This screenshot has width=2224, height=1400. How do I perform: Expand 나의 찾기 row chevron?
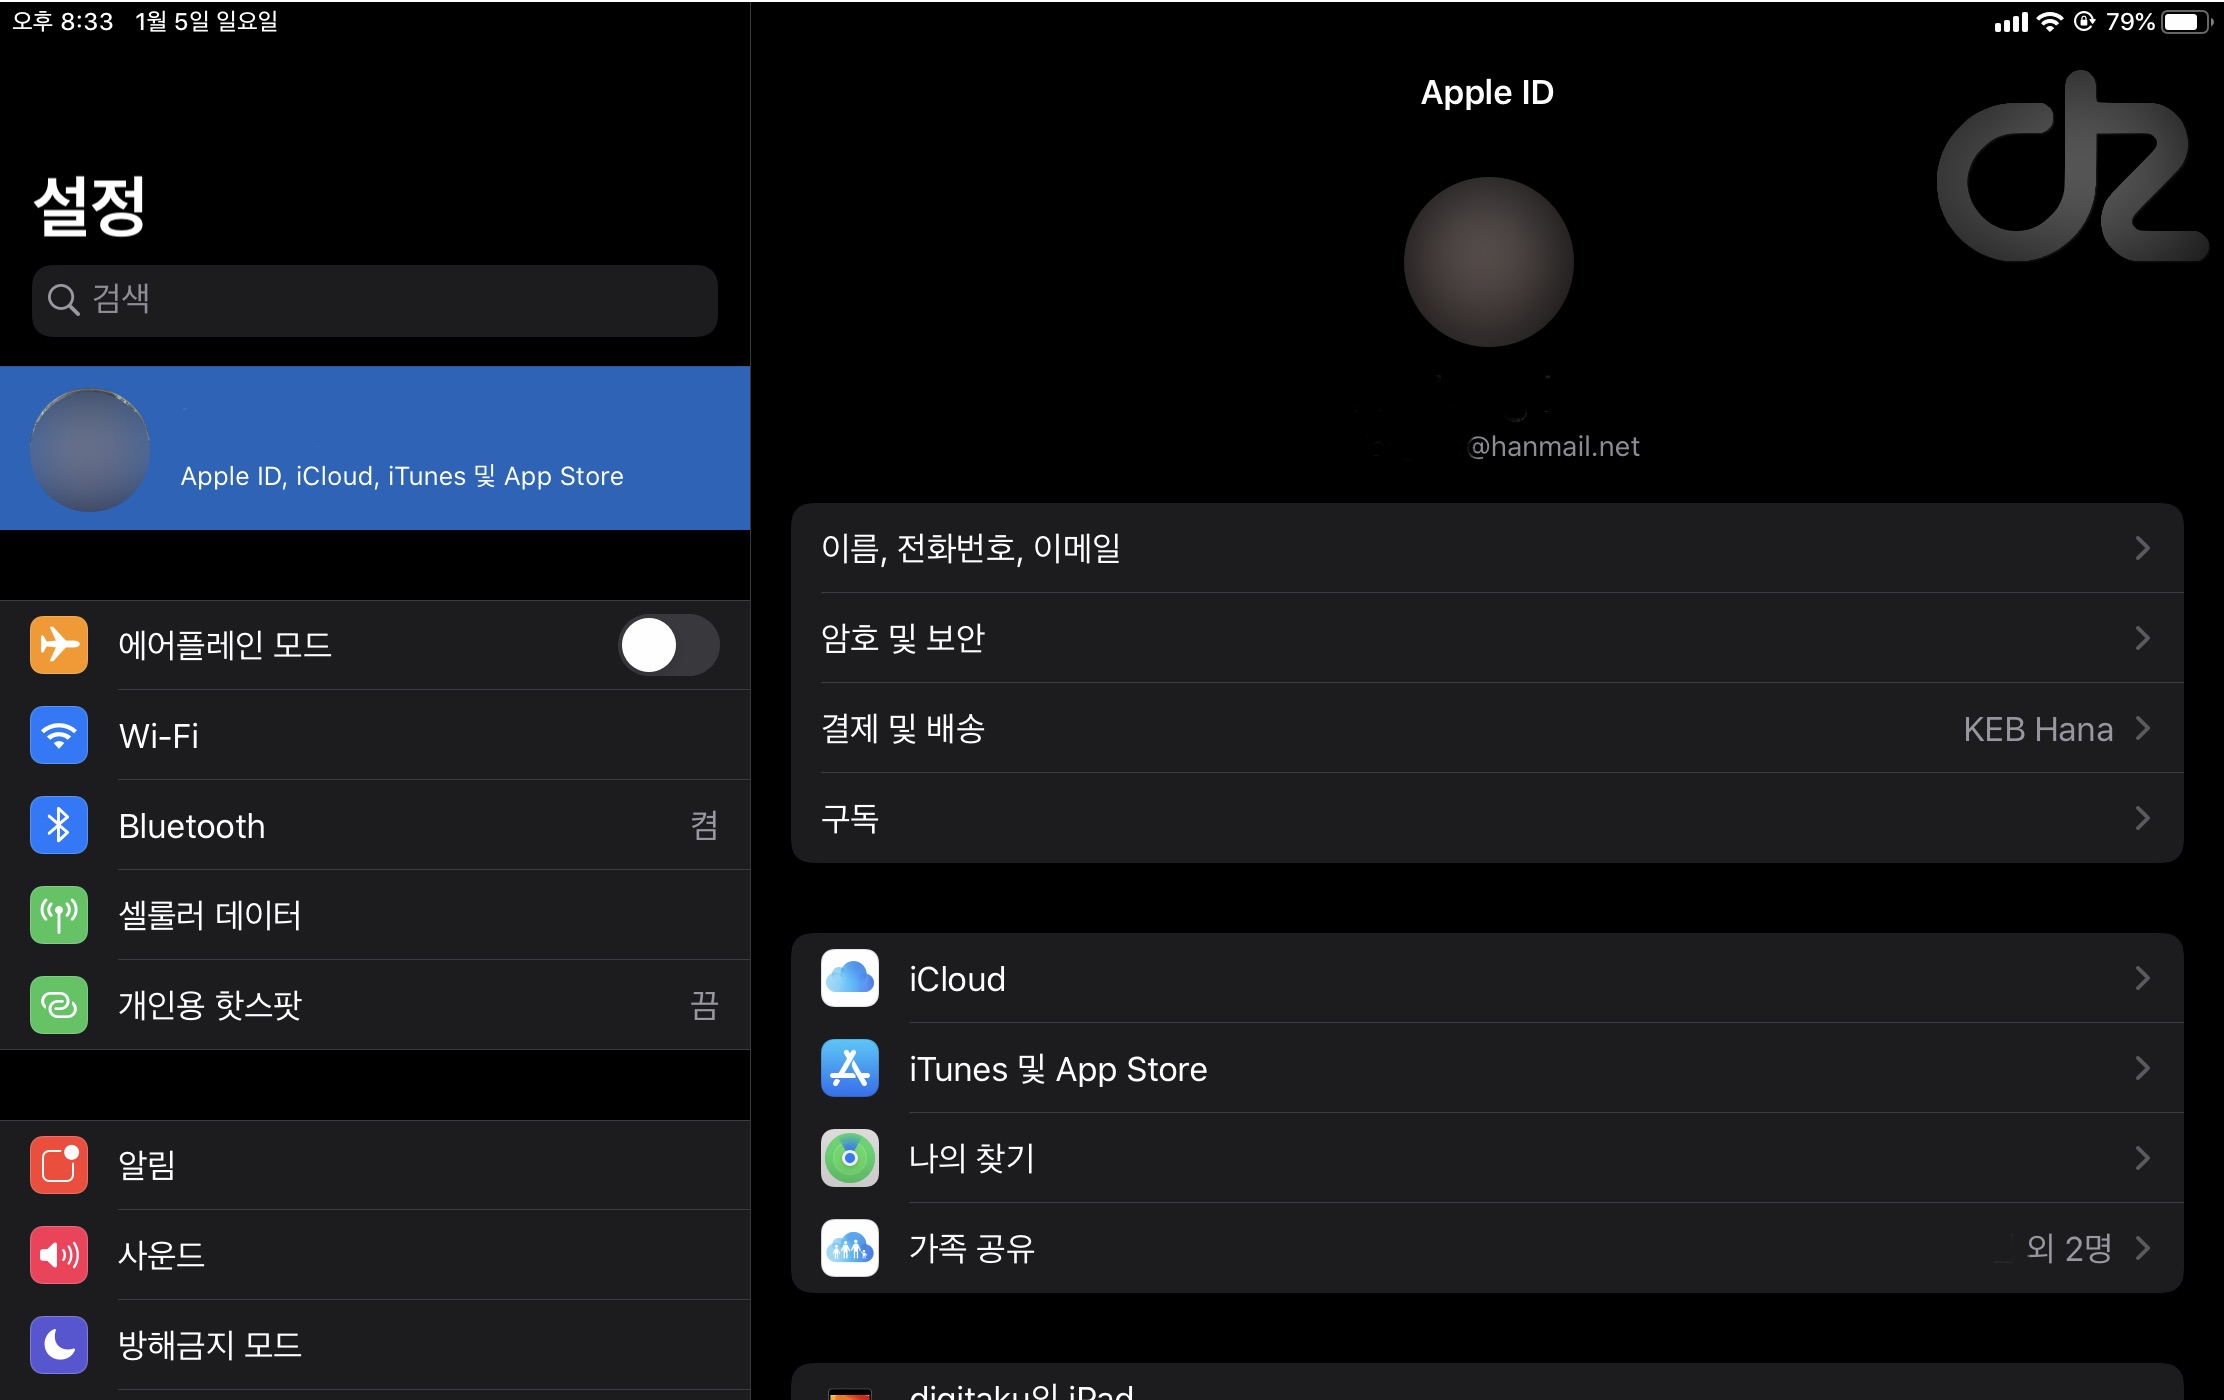point(2142,1158)
